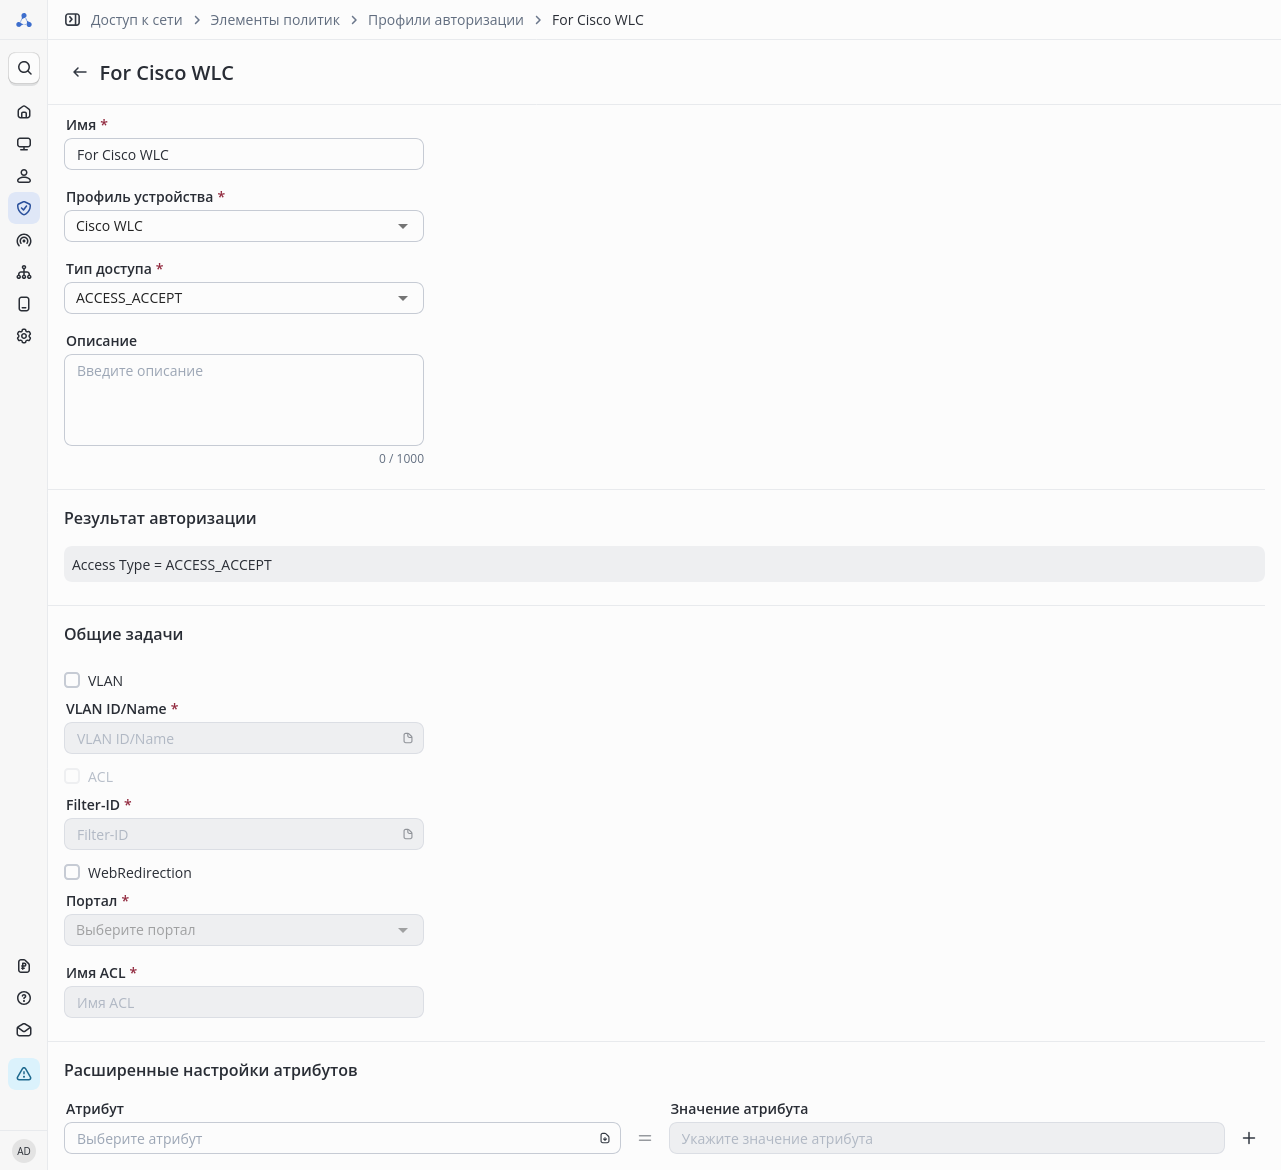Open the help question mark icon
The image size is (1281, 1170).
(x=24, y=998)
